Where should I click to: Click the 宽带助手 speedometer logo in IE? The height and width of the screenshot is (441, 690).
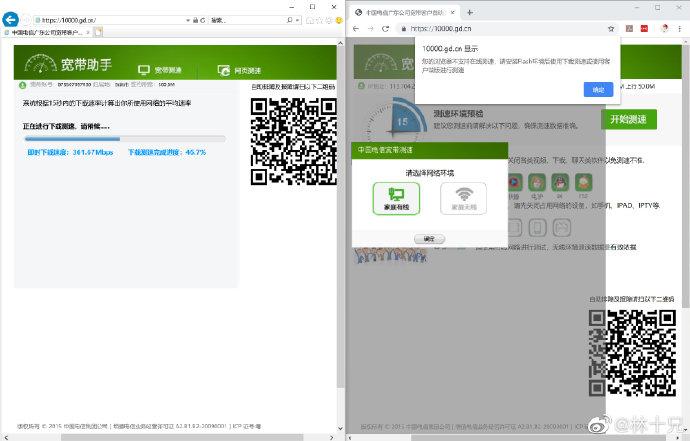[x=40, y=63]
